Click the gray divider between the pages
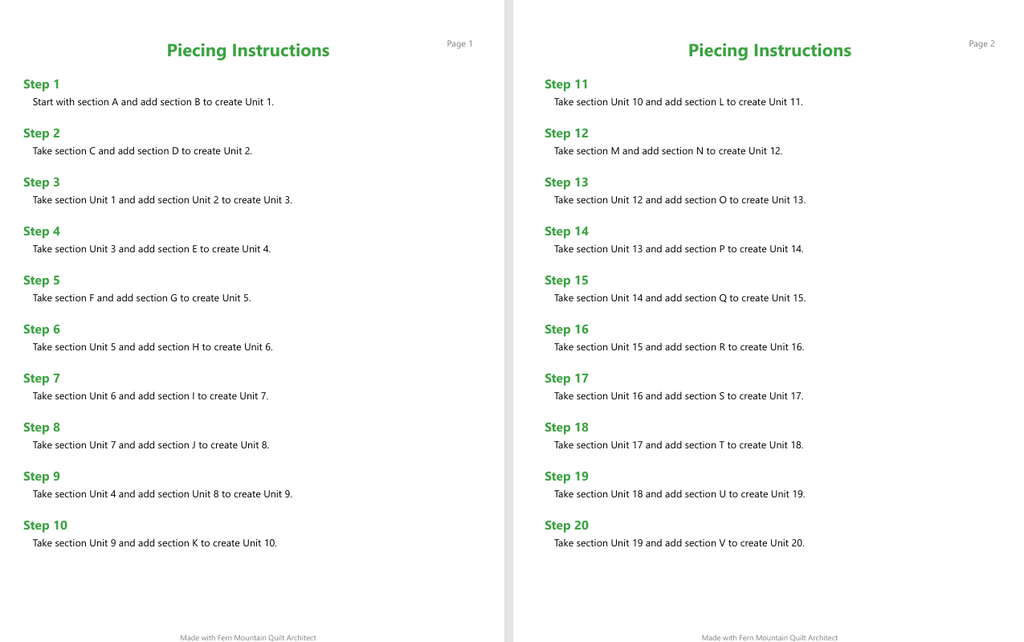Image resolution: width=1024 pixels, height=642 pixels. [509, 321]
